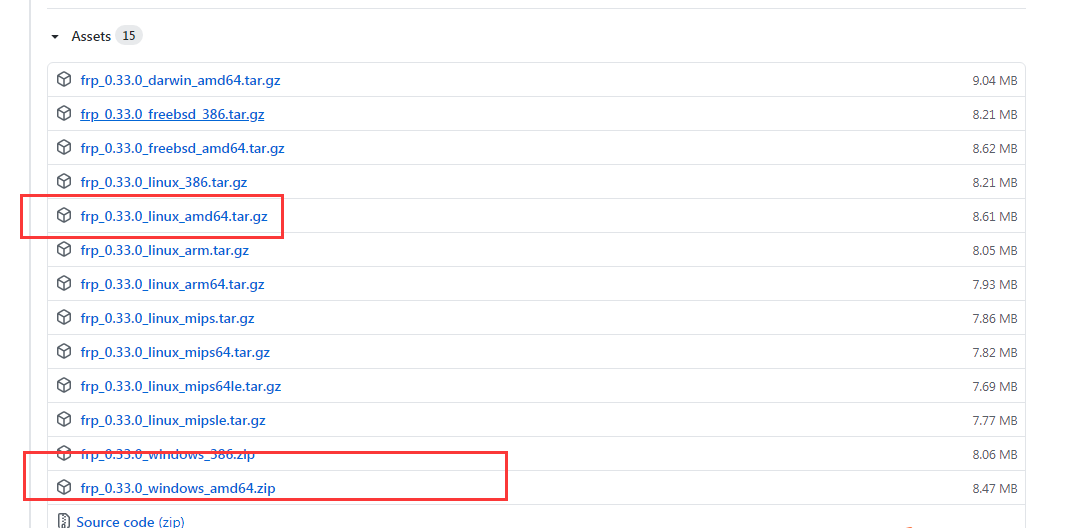Click the zip file icon by Source code
Viewport: 1072px width, 528px height.
point(64,521)
